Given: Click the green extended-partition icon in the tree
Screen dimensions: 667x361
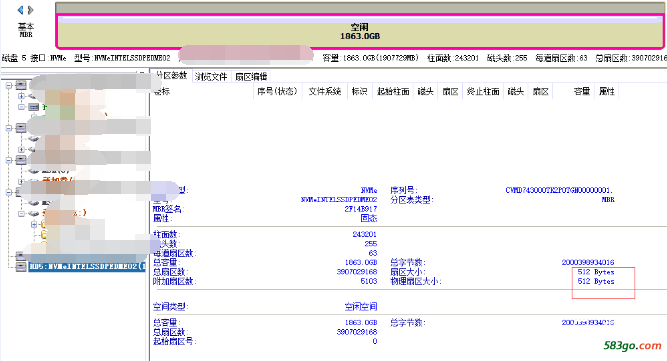Looking at the screenshot, I should point(34,107).
